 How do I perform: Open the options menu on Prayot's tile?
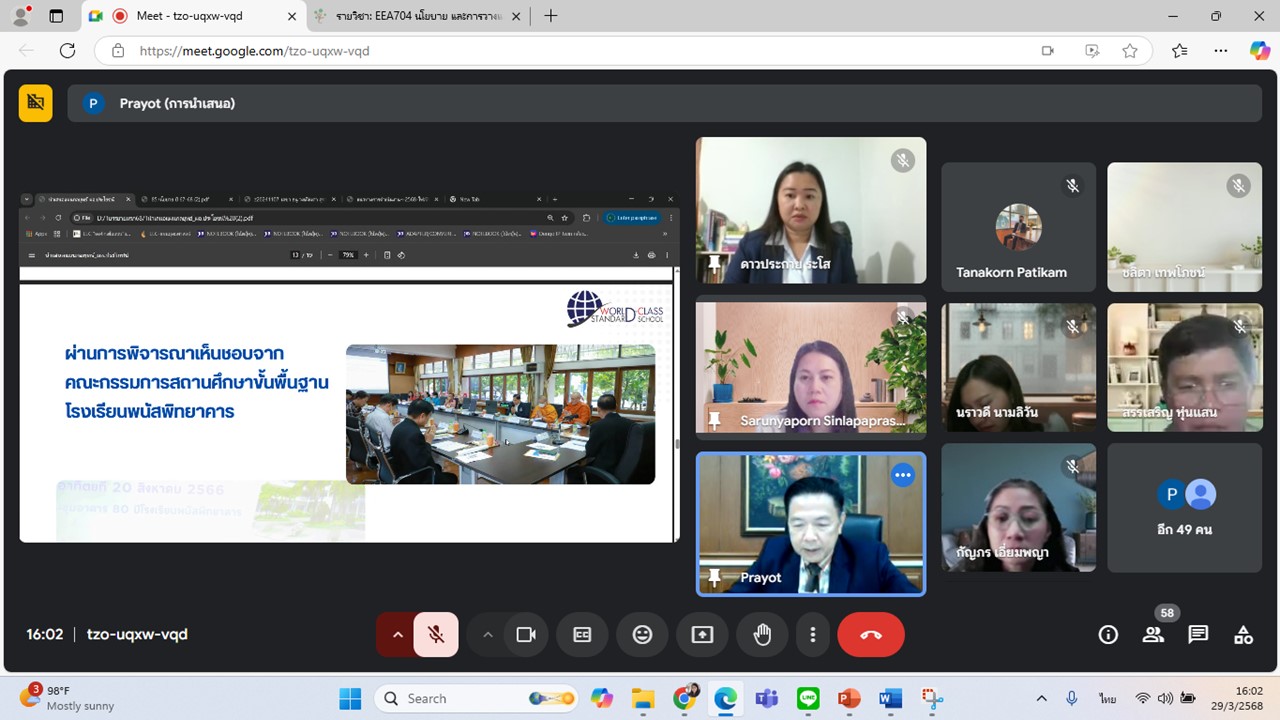[903, 475]
